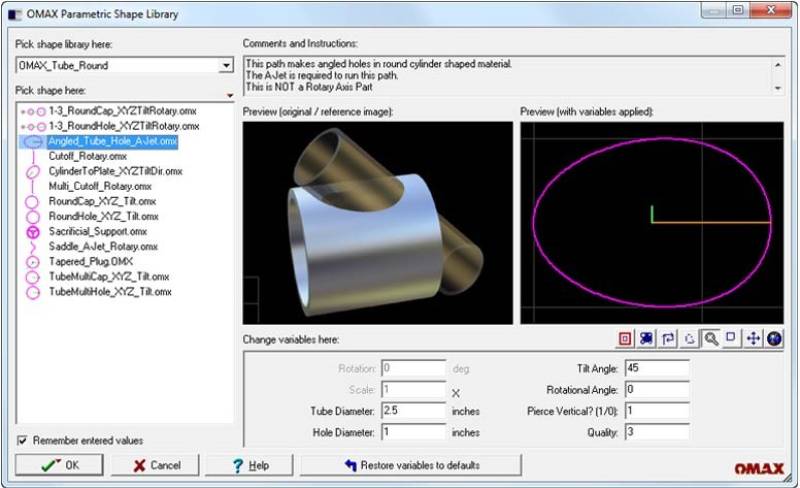
Task: Click Restore variables to defaults
Action: (411, 465)
